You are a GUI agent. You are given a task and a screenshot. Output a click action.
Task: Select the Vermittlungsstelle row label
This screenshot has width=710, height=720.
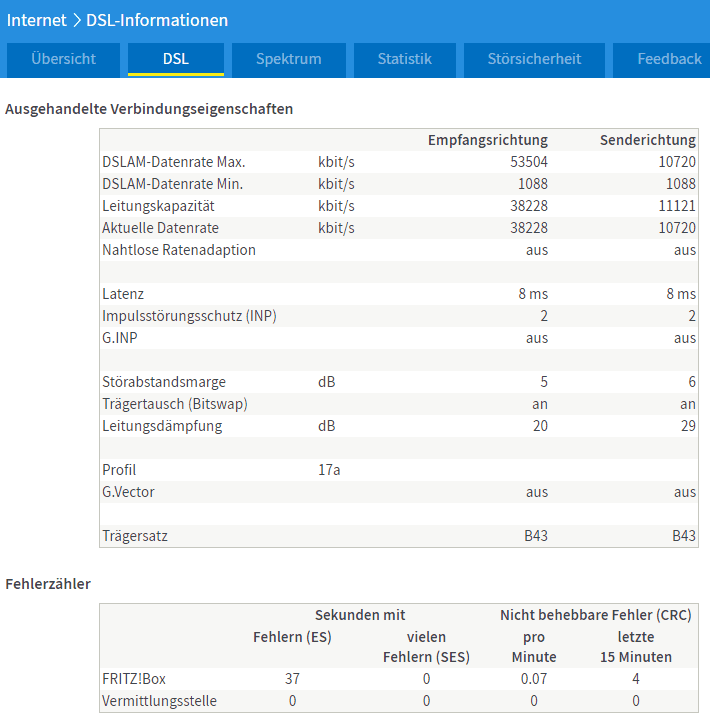159,701
